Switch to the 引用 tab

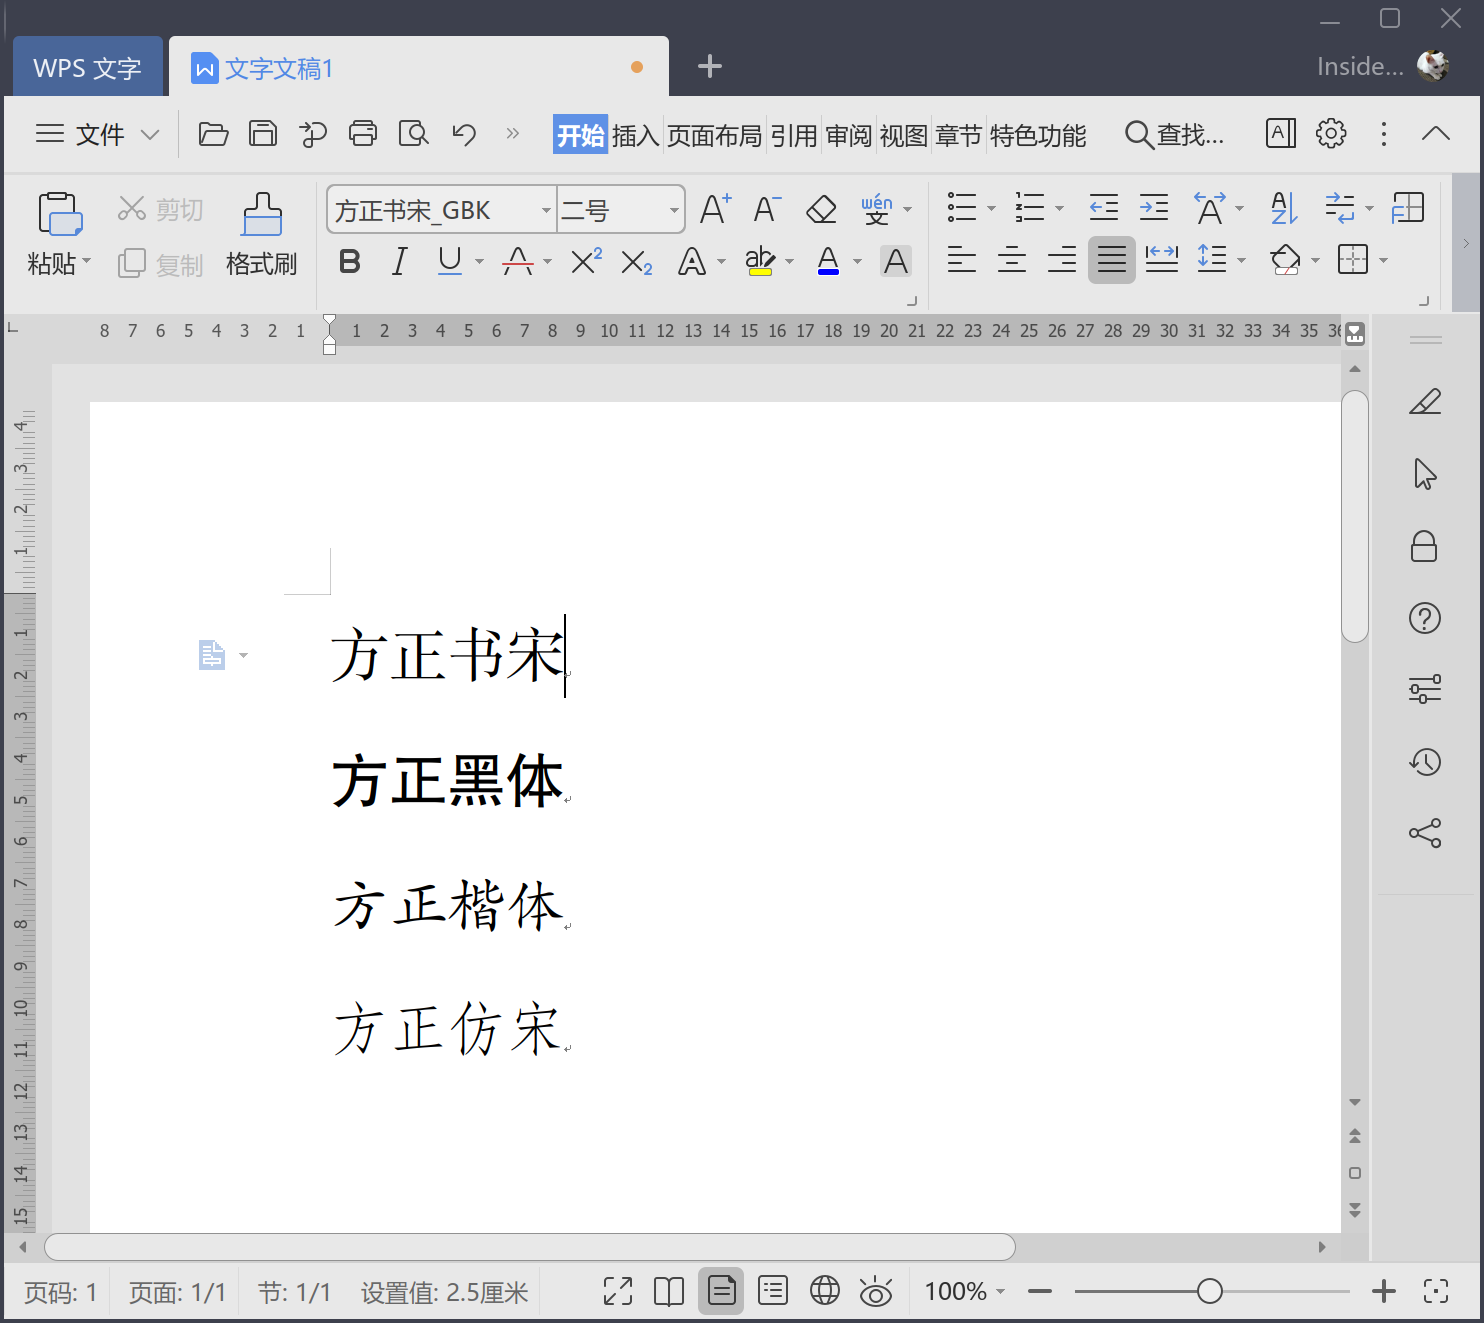point(794,135)
